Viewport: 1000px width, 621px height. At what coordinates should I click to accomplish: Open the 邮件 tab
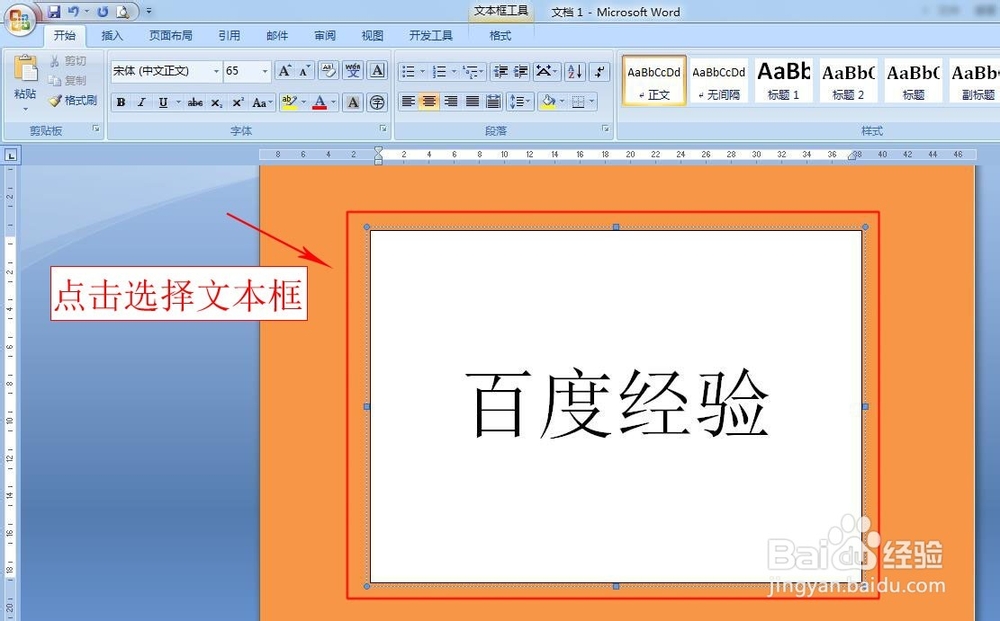[277, 36]
